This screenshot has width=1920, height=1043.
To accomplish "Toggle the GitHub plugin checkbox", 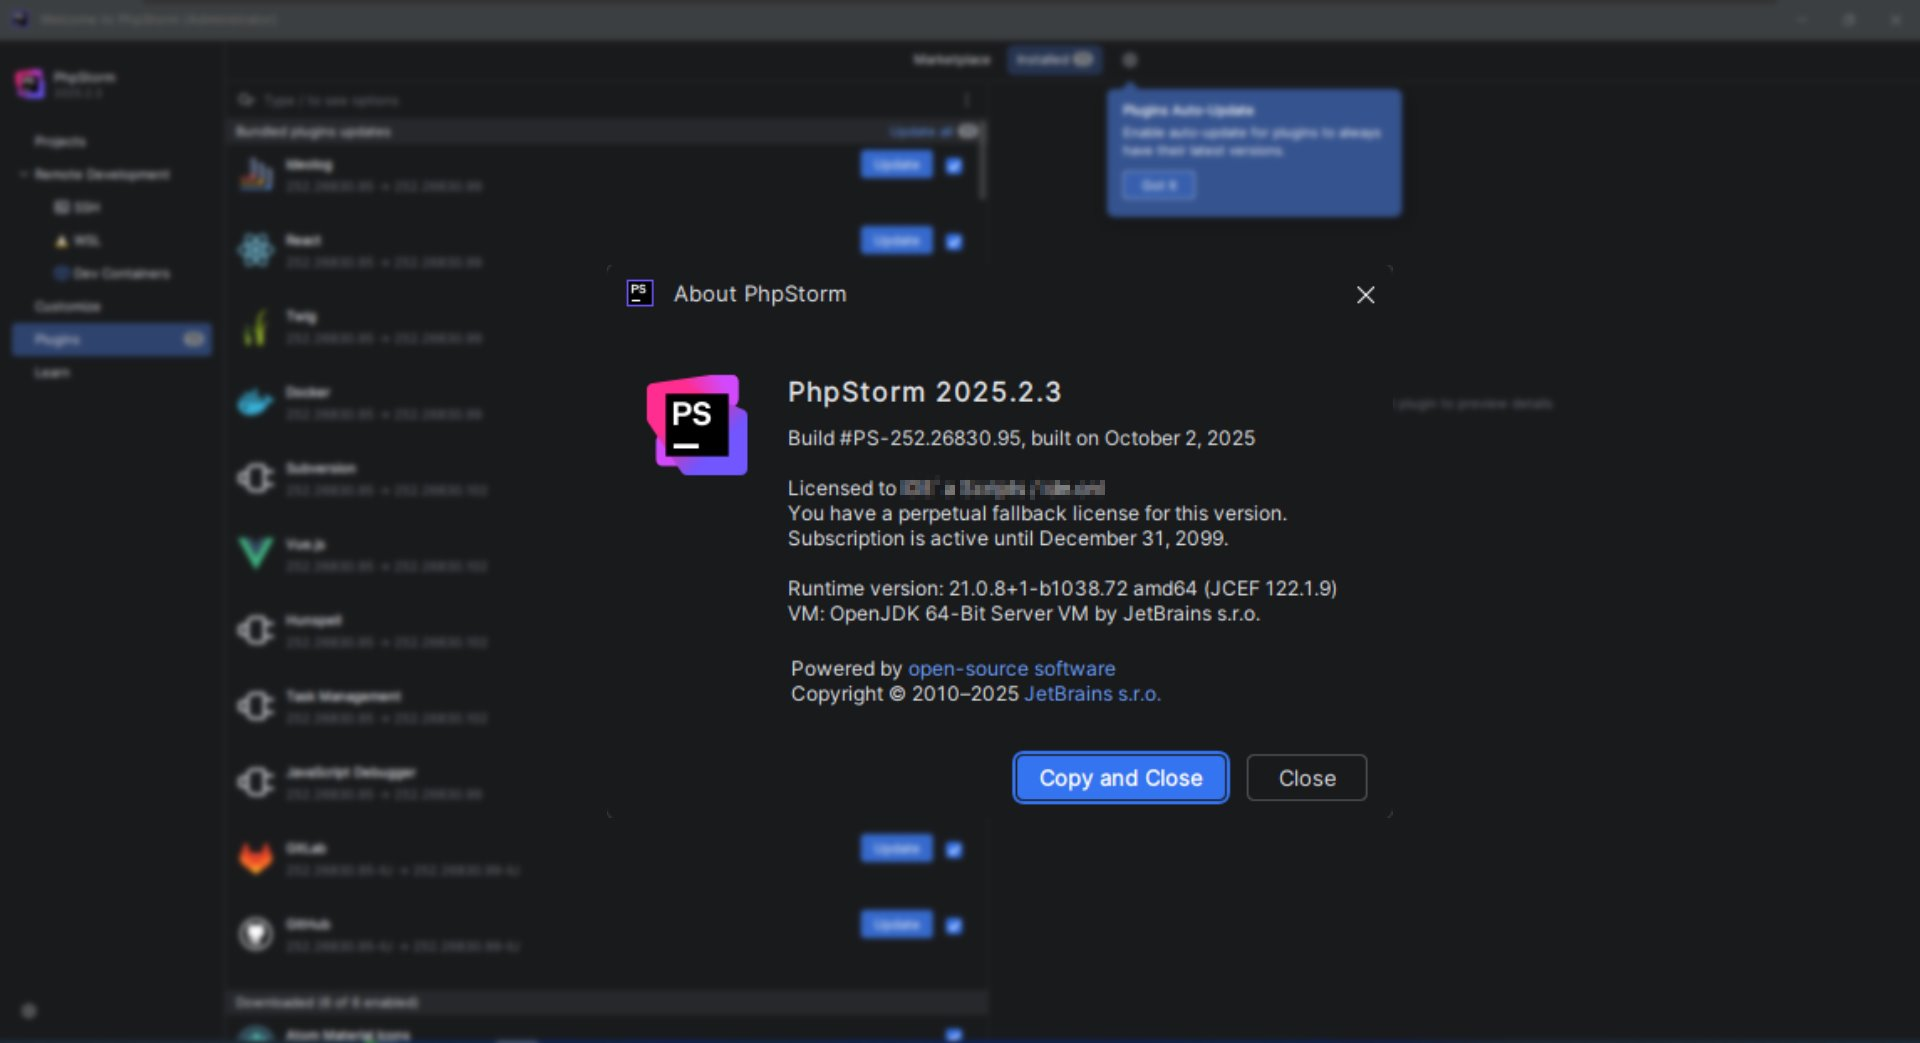I will coord(954,926).
